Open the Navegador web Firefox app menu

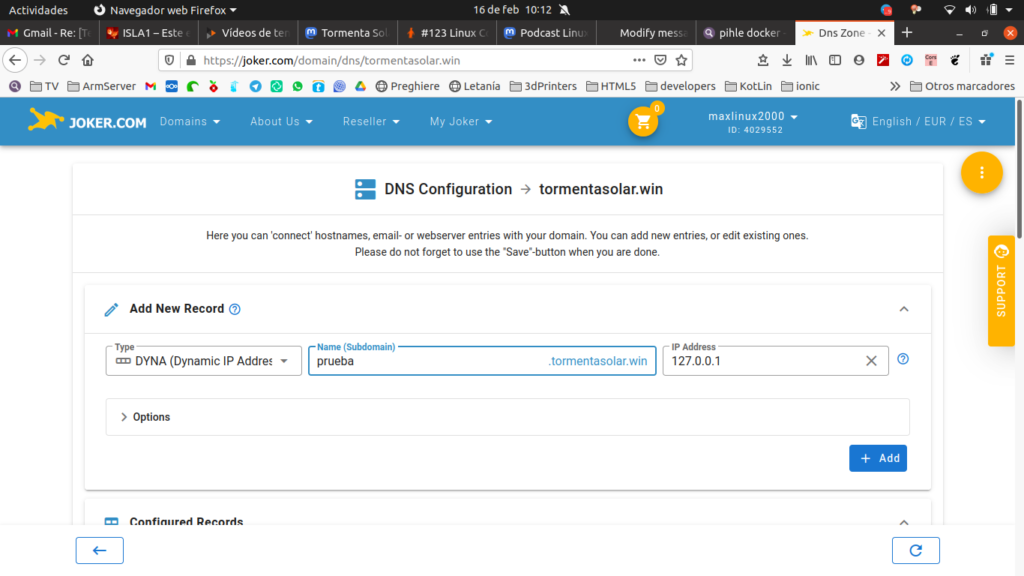pyautogui.click(x=165, y=10)
